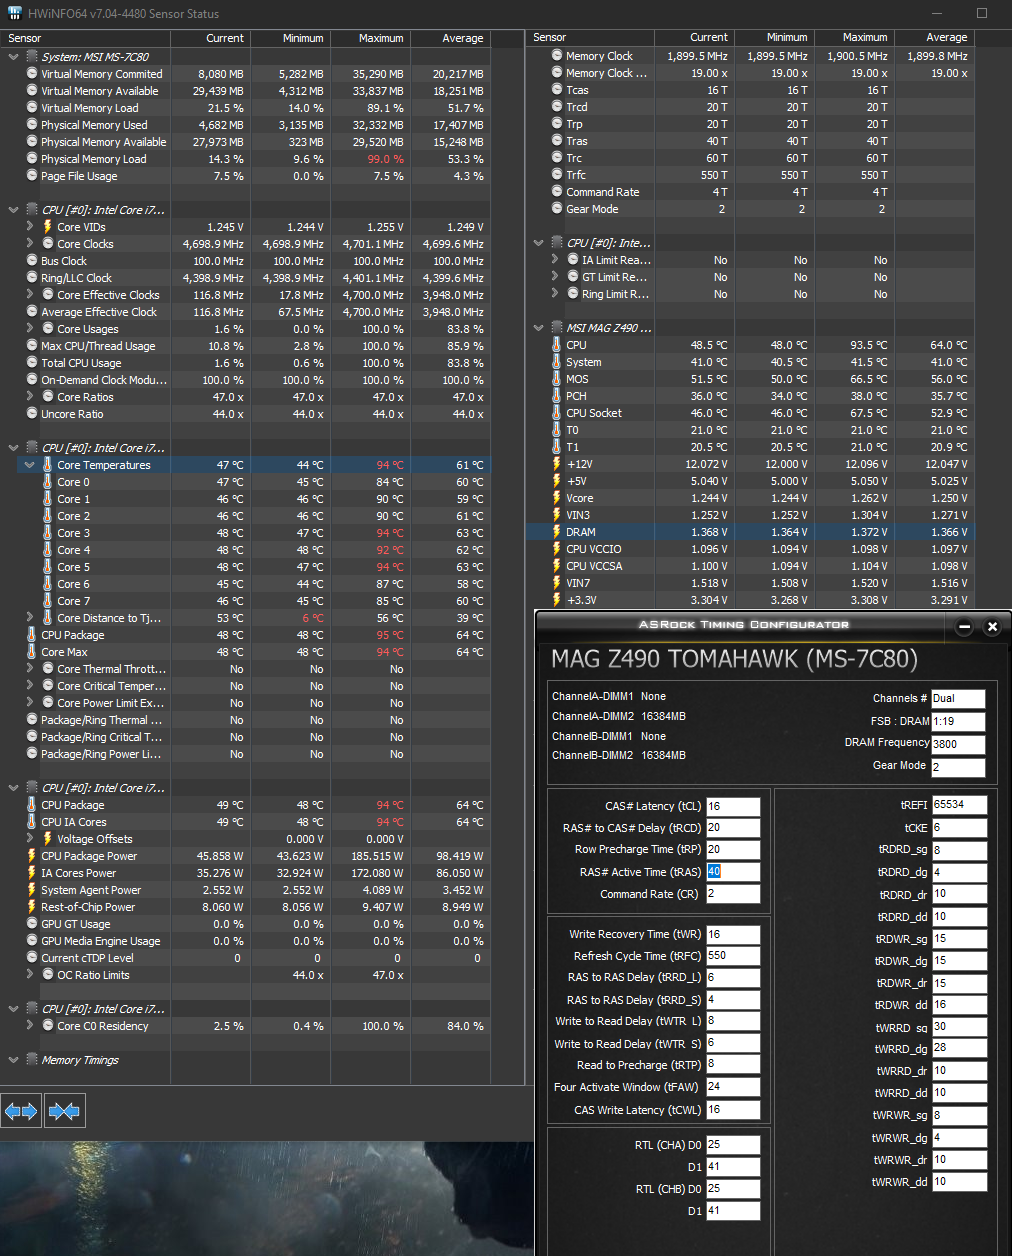Click the PCH thermometer icon

(x=557, y=396)
